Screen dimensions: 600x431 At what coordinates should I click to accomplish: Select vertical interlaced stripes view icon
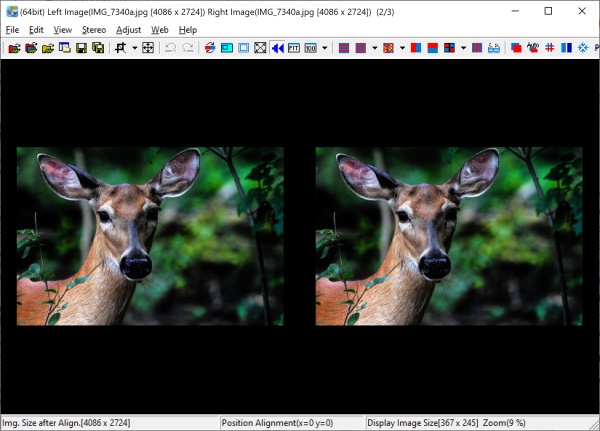click(x=477, y=48)
